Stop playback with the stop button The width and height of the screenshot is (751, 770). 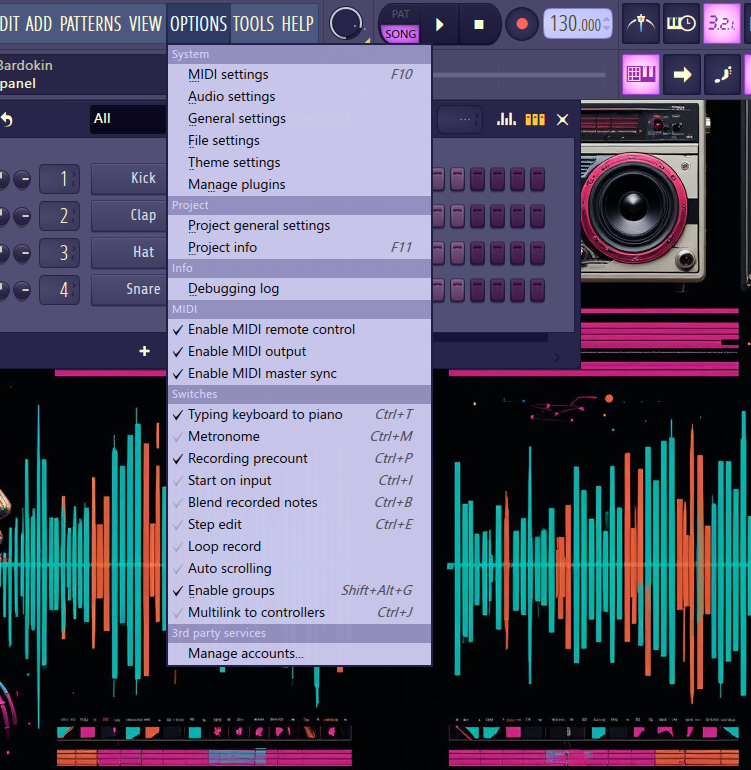tap(479, 24)
